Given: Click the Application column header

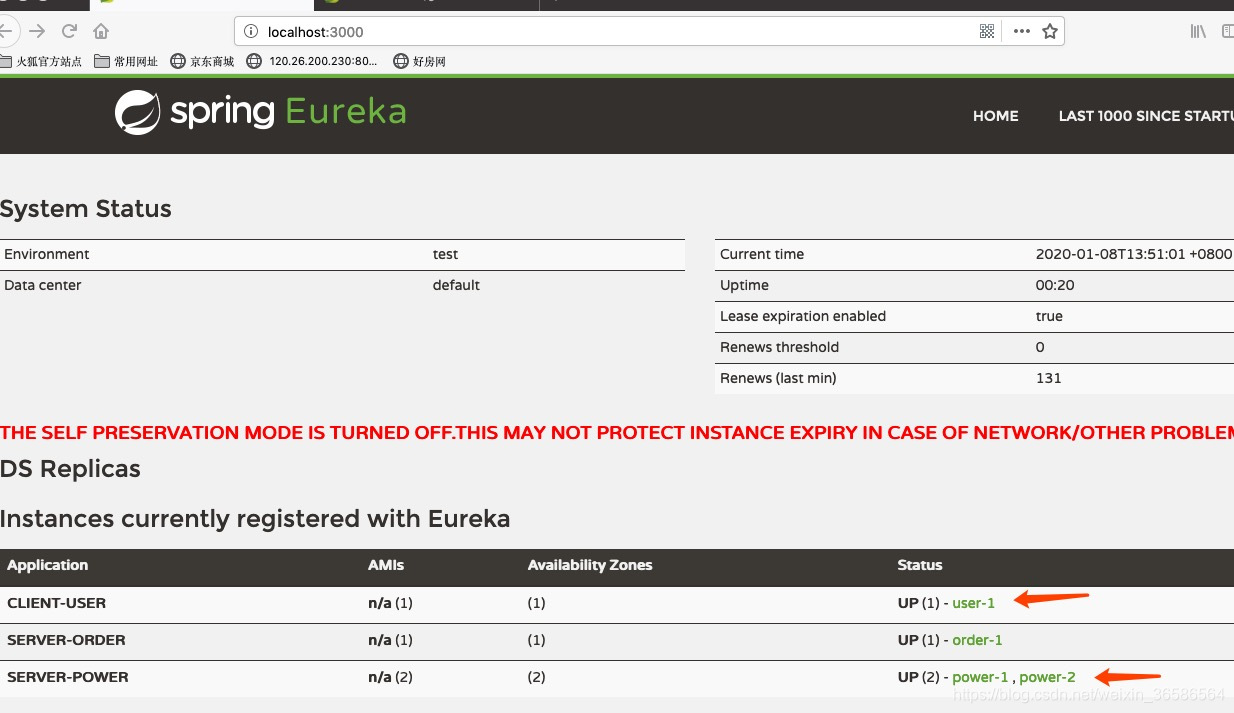Looking at the screenshot, I should (x=48, y=565).
